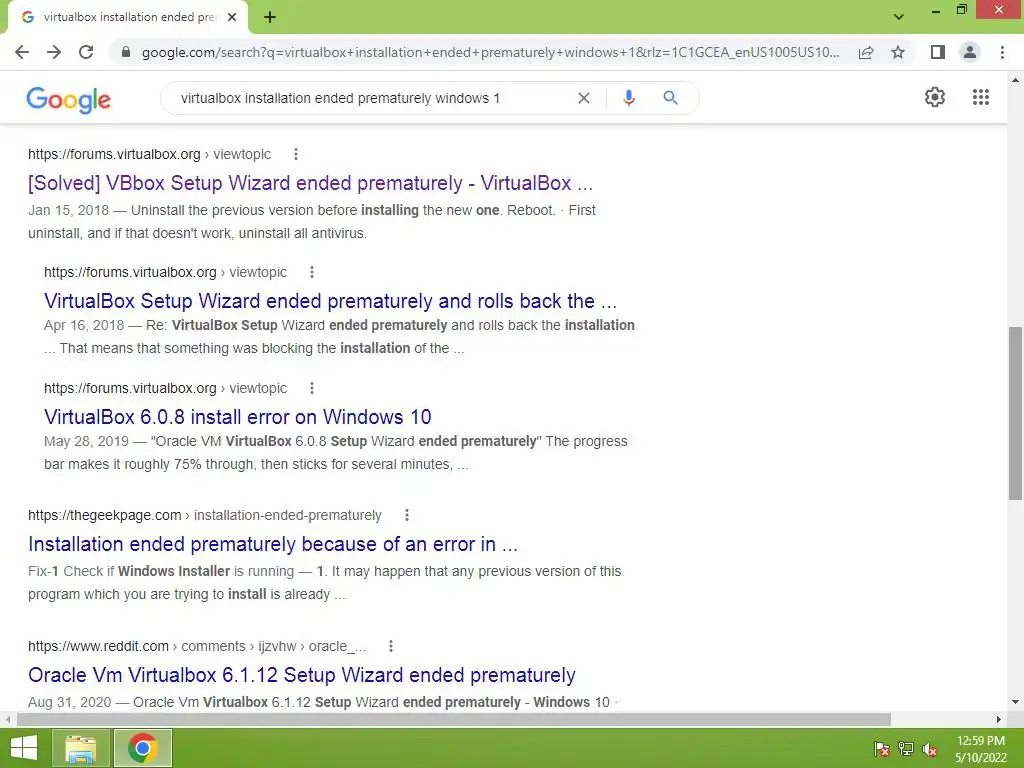Click the first forums.virtualbox.org › viewtopic URL
Image resolution: width=1024 pixels, height=768 pixels.
point(149,154)
